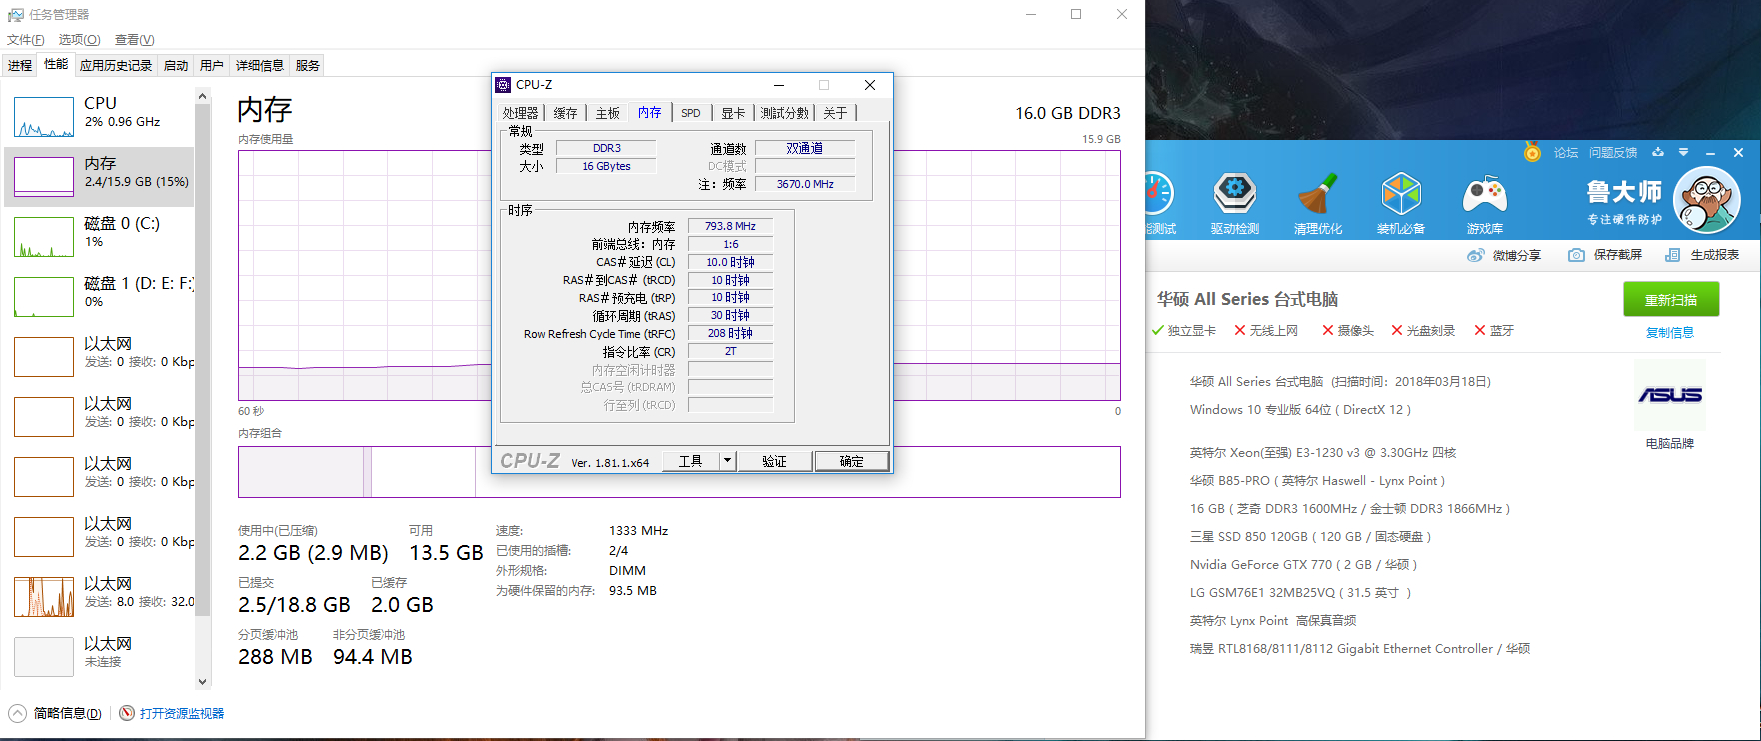
Task: Open the 显卡 tab in CPU-Z
Action: click(x=734, y=113)
